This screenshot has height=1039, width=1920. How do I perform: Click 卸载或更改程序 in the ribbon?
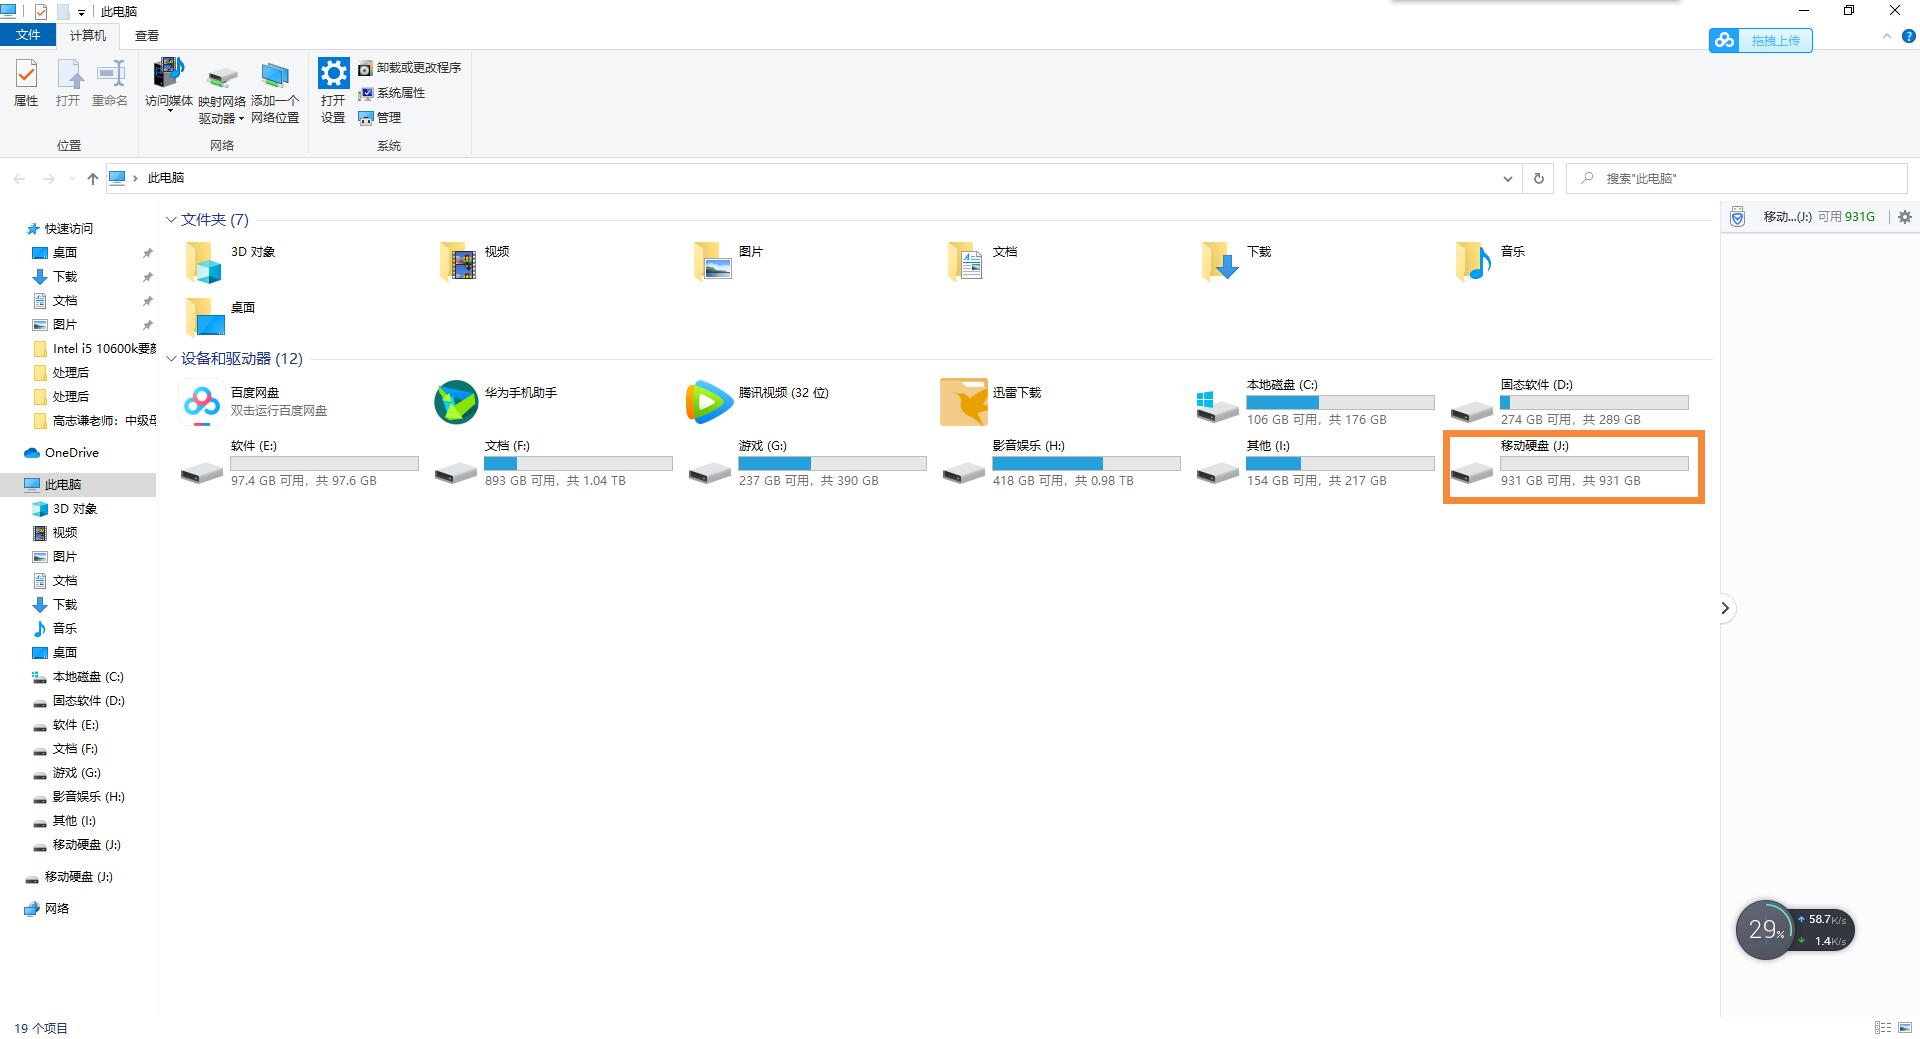(x=410, y=68)
